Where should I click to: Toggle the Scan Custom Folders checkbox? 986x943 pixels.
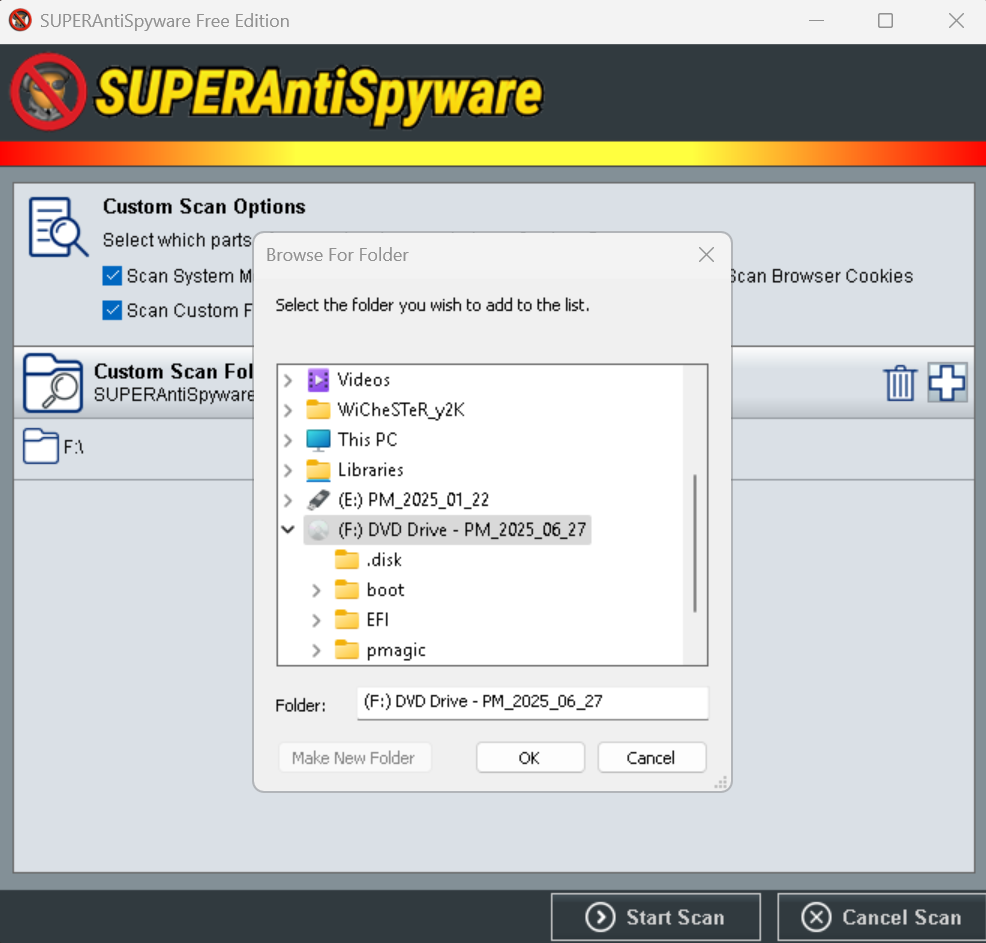tap(112, 311)
